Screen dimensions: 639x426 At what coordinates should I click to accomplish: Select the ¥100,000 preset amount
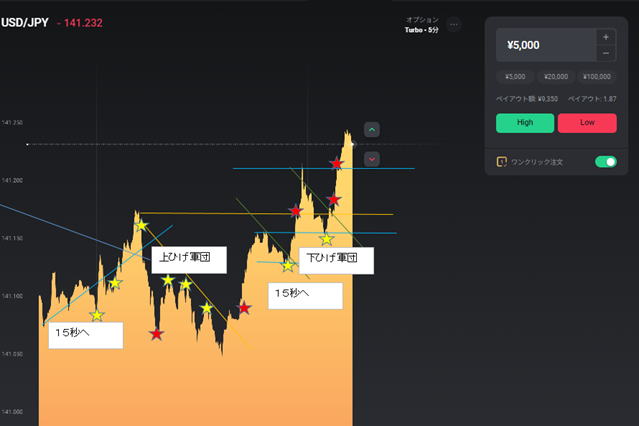pos(596,76)
